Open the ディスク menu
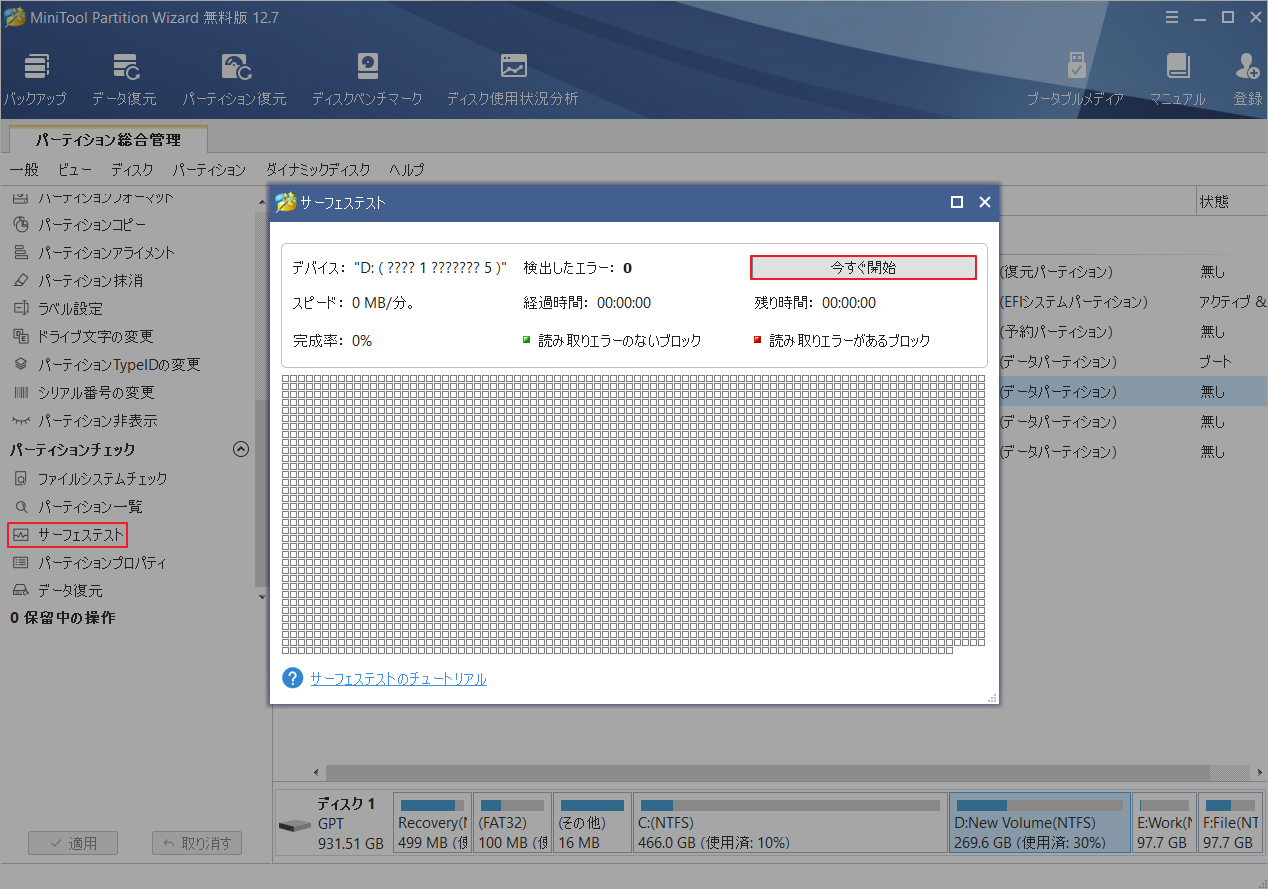1268x889 pixels. (131, 170)
